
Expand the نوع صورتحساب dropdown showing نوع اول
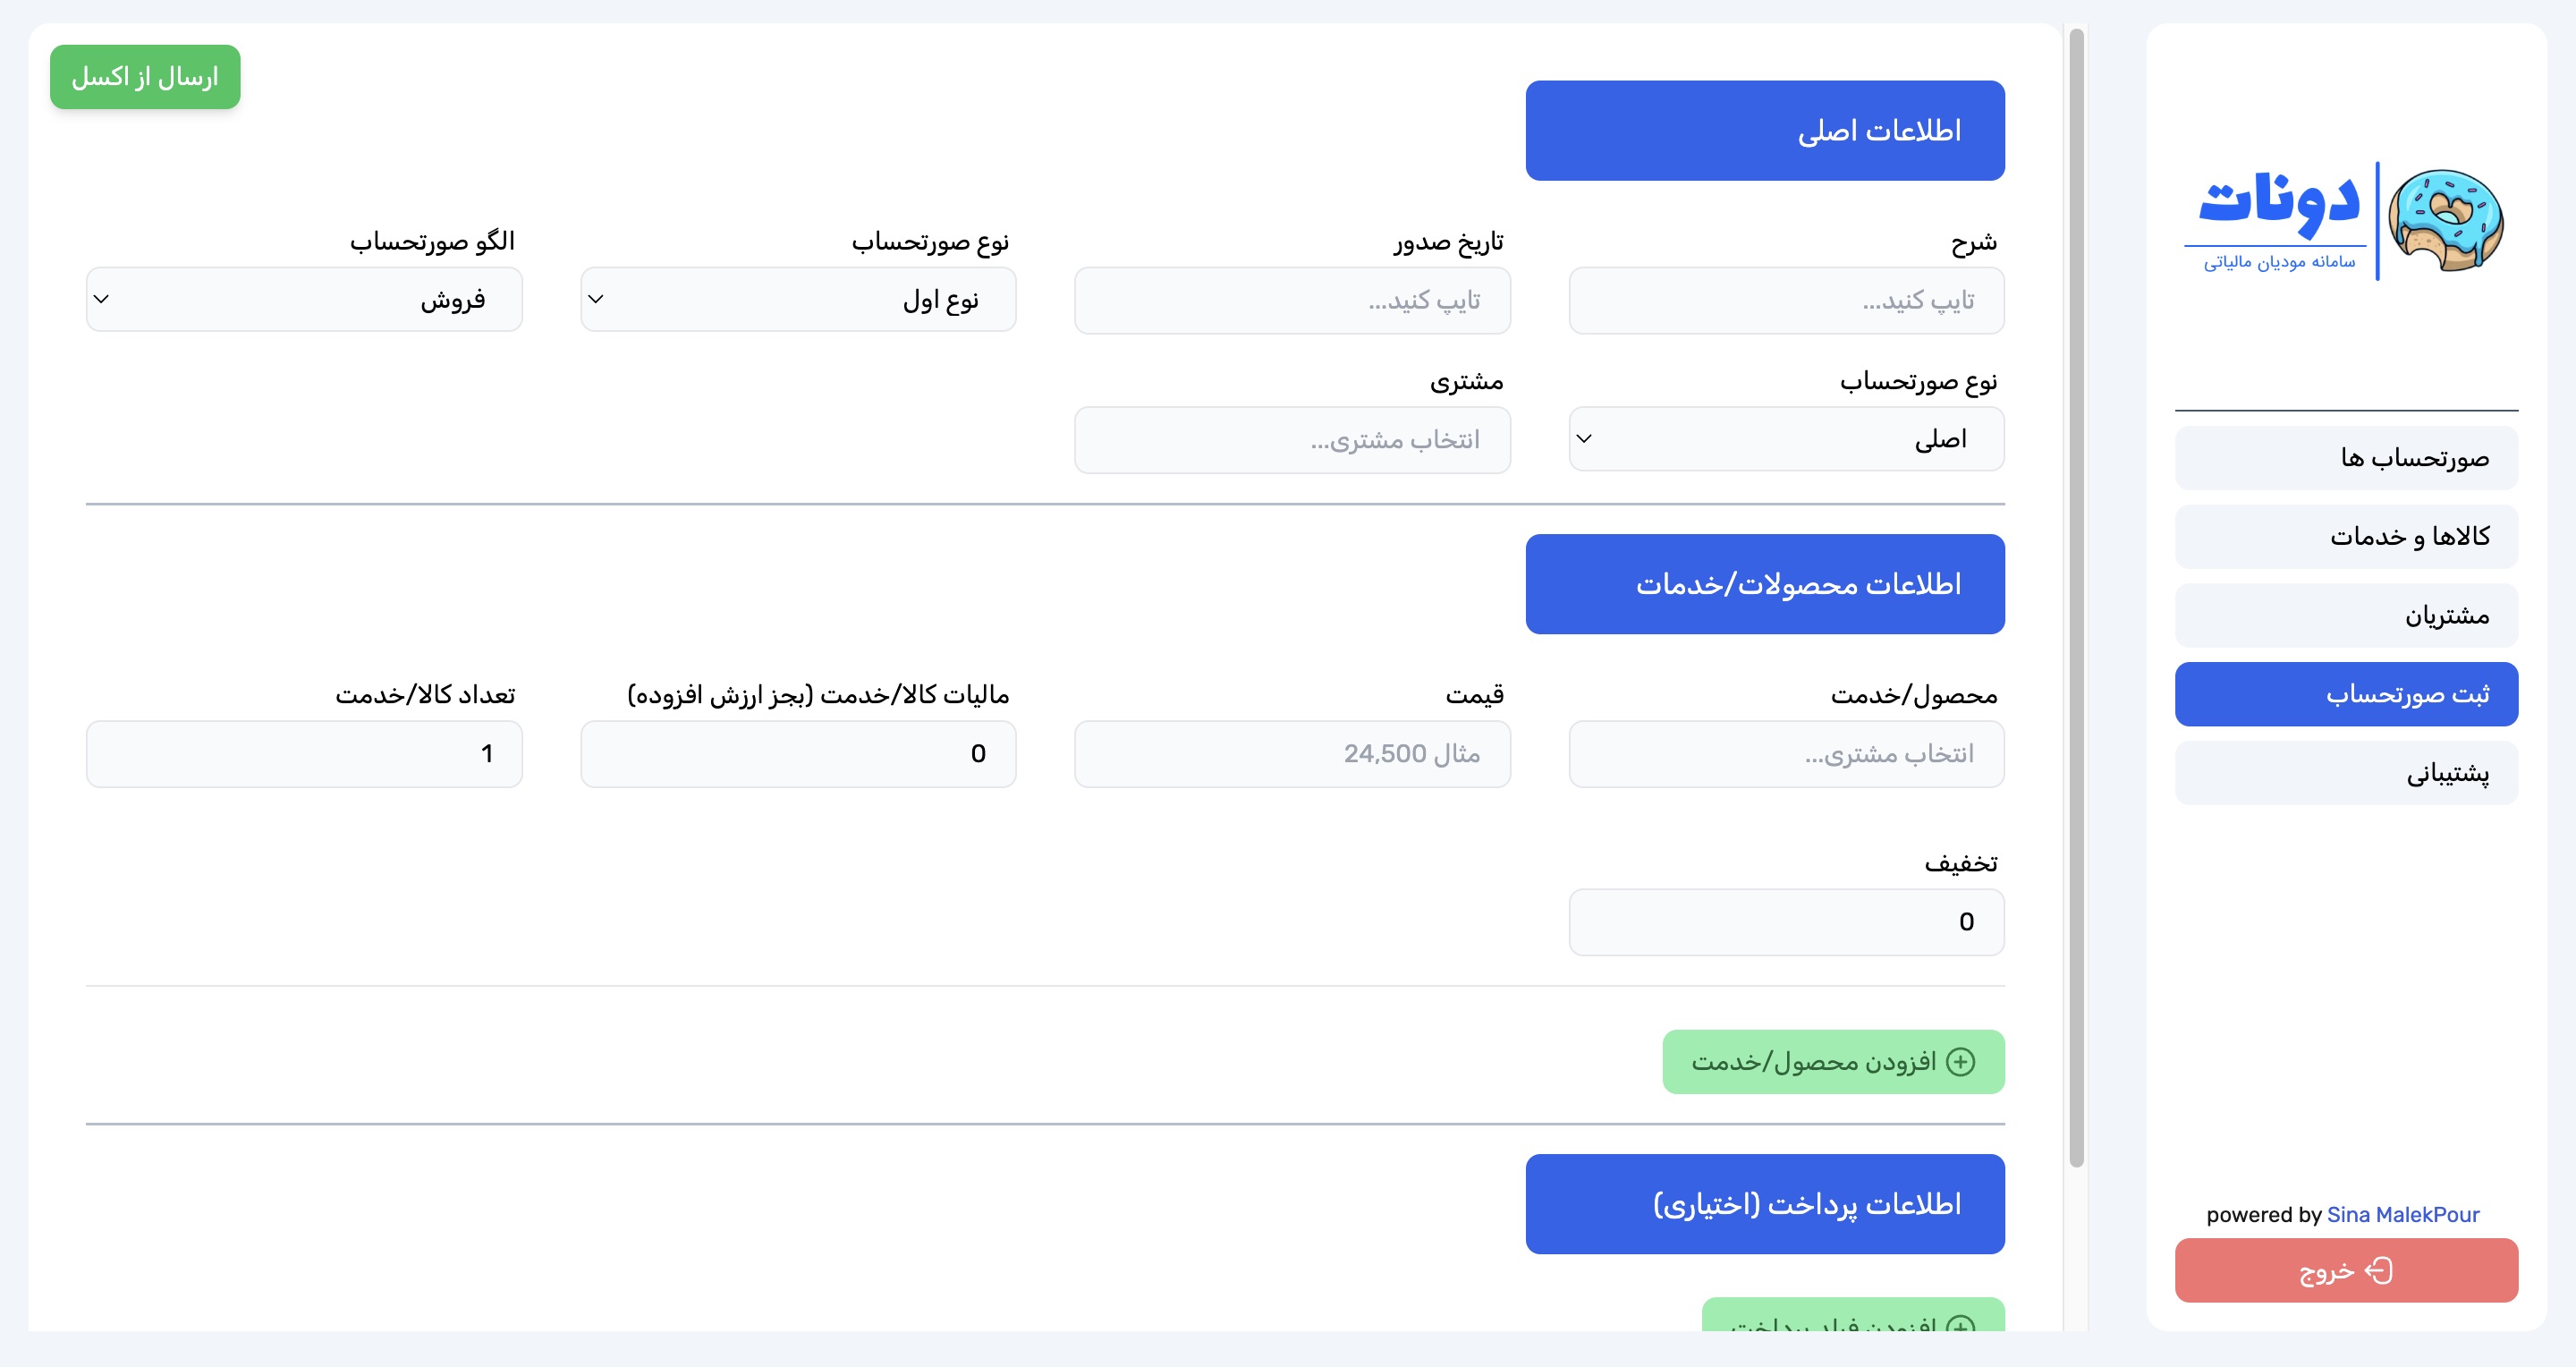[798, 300]
